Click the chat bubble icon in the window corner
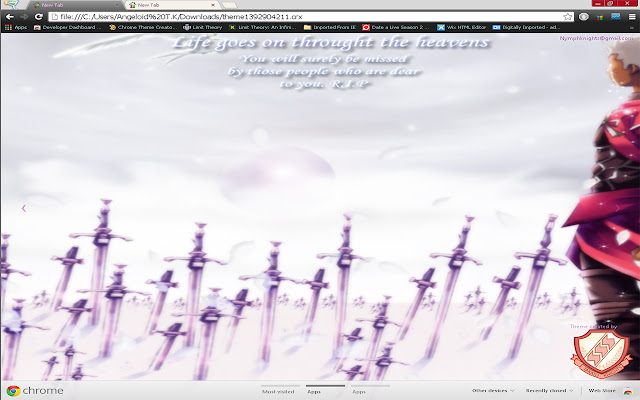 coord(11,4)
